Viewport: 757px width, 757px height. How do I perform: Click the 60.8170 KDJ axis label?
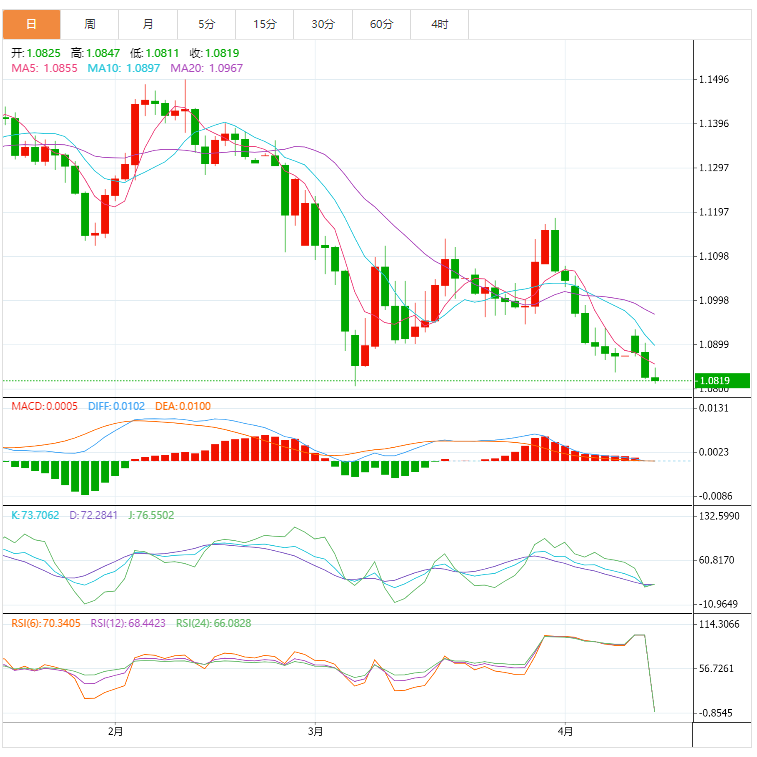[x=716, y=560]
